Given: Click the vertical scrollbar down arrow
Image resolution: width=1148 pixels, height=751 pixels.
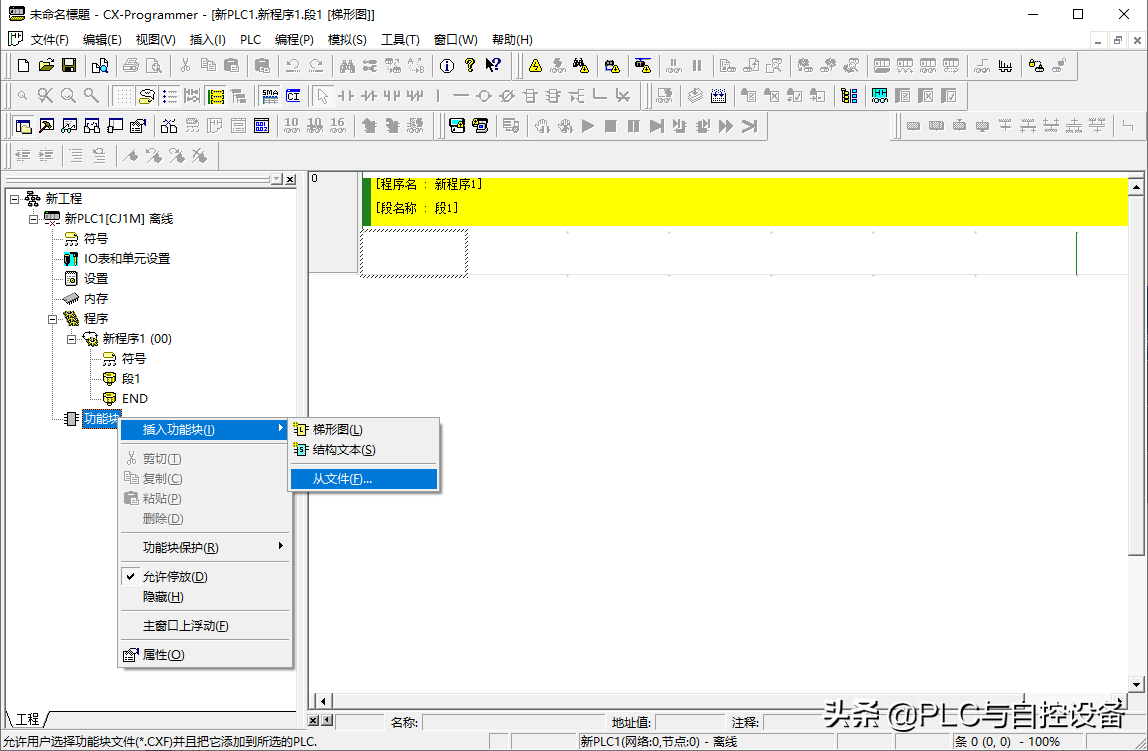Looking at the screenshot, I should (x=1136, y=683).
